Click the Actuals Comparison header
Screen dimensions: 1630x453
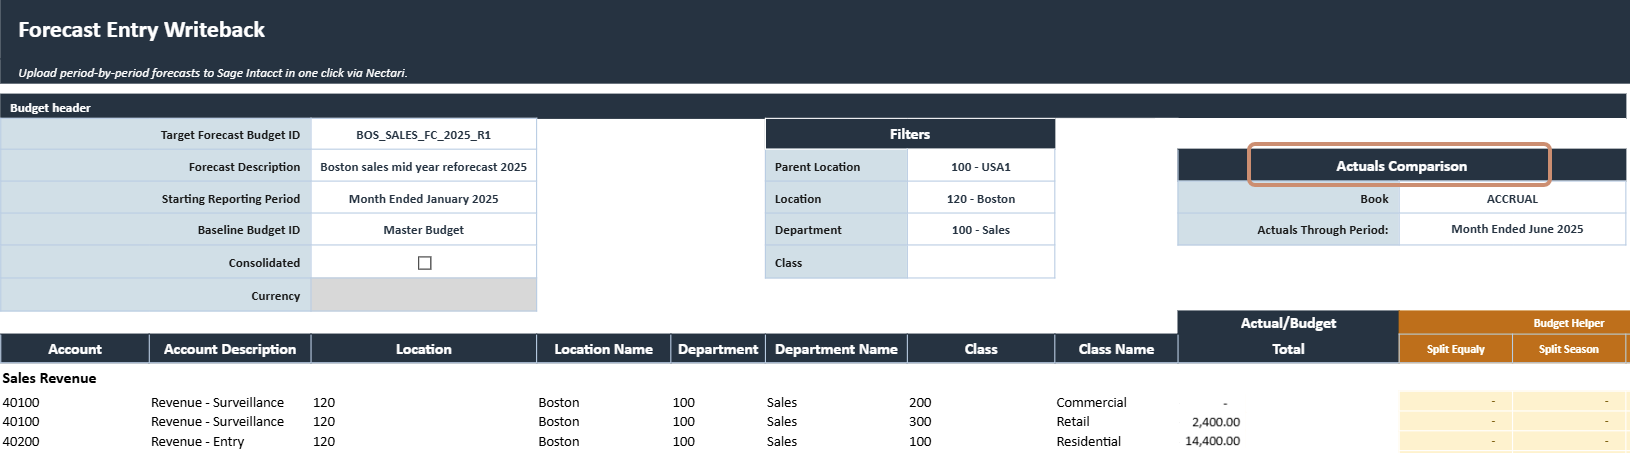tap(1401, 166)
